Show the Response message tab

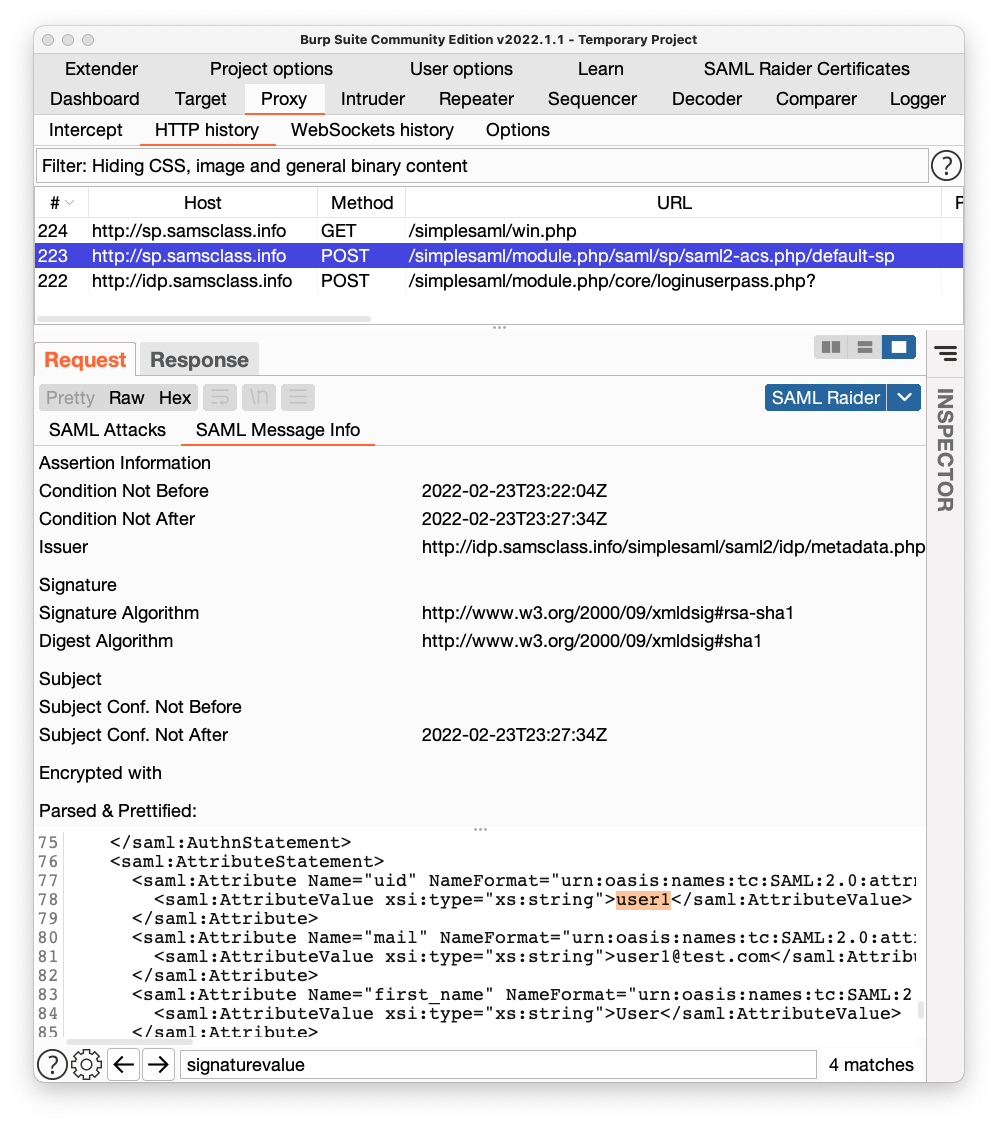(x=199, y=360)
